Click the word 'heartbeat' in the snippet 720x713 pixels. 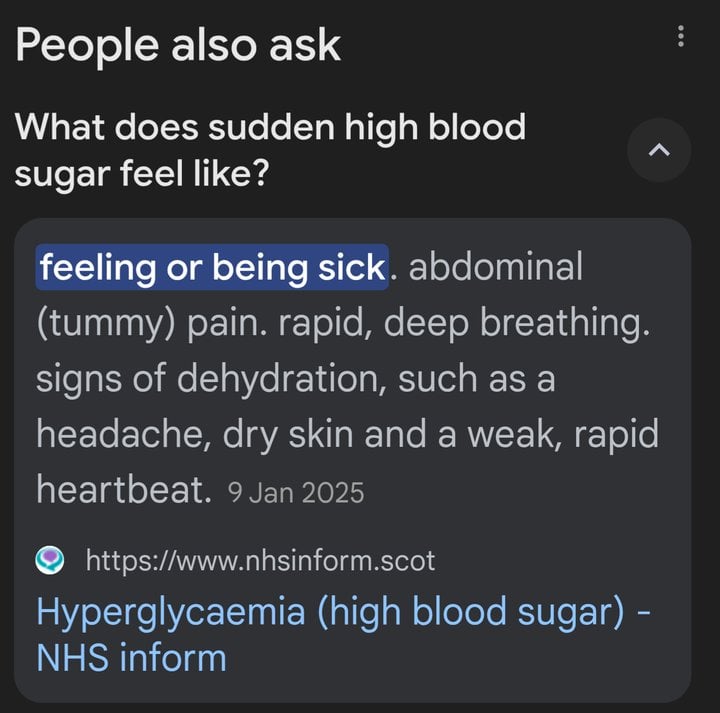pos(124,489)
